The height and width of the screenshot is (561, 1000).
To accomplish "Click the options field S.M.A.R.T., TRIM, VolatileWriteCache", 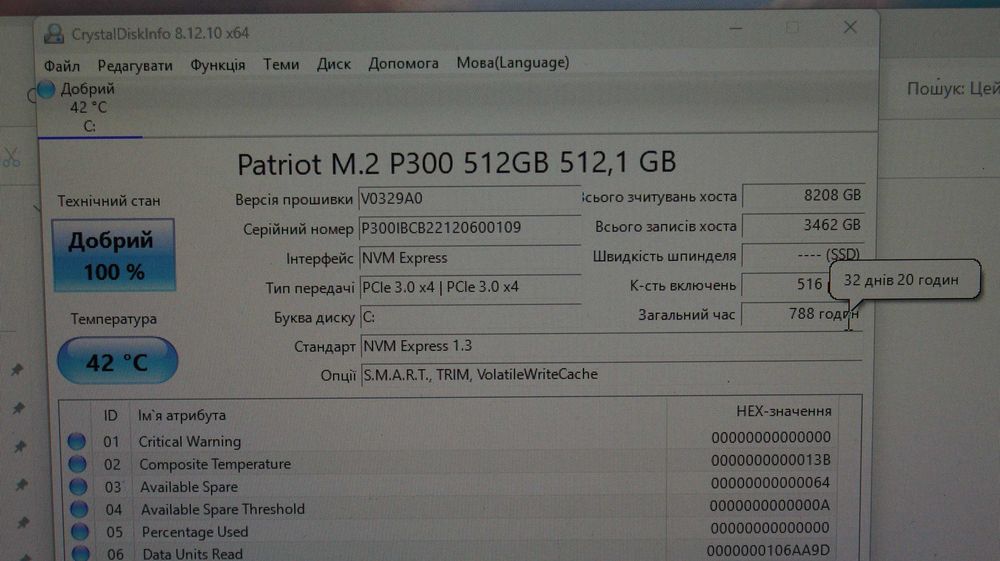I will click(x=611, y=375).
